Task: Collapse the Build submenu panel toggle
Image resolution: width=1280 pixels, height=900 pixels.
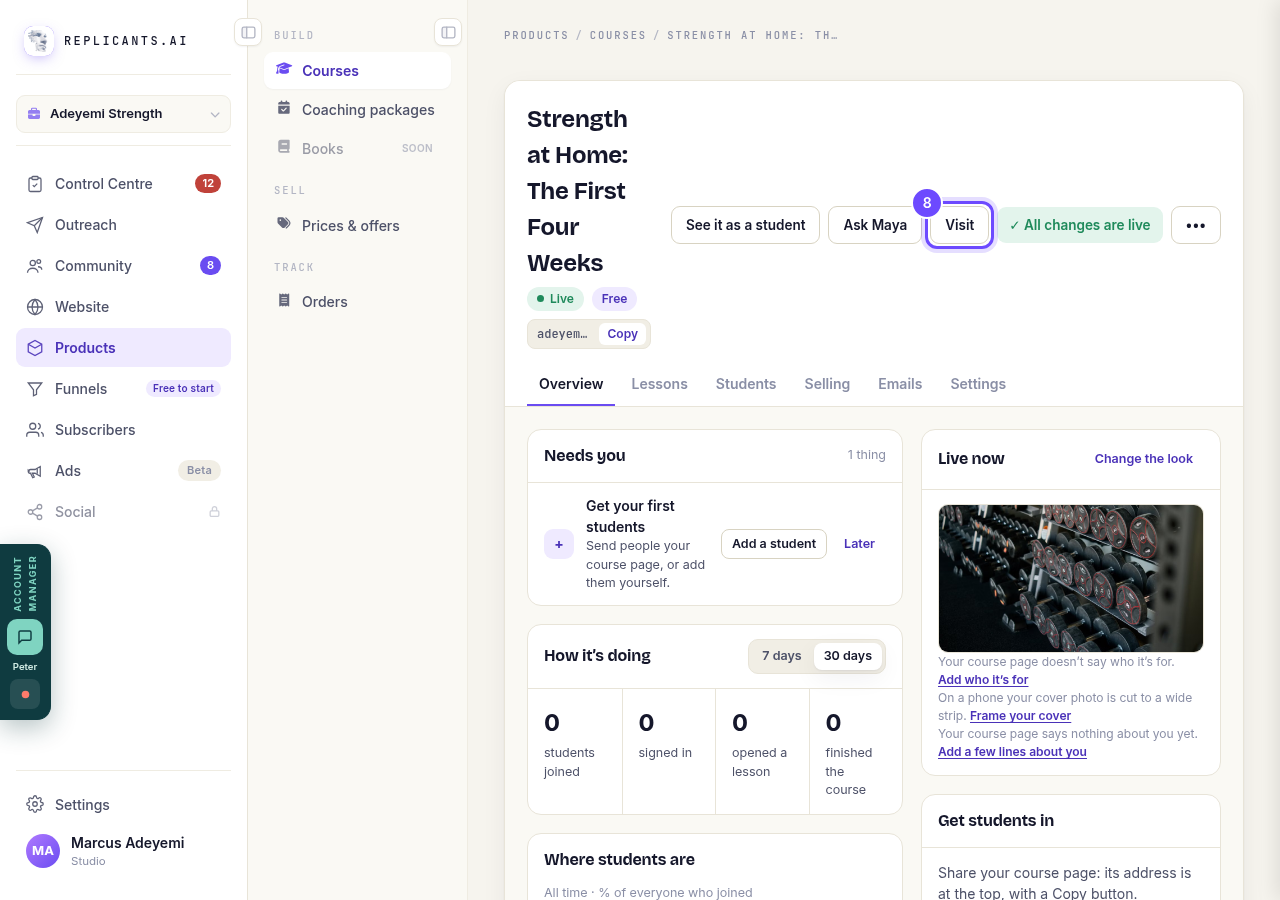Action: pos(448,33)
